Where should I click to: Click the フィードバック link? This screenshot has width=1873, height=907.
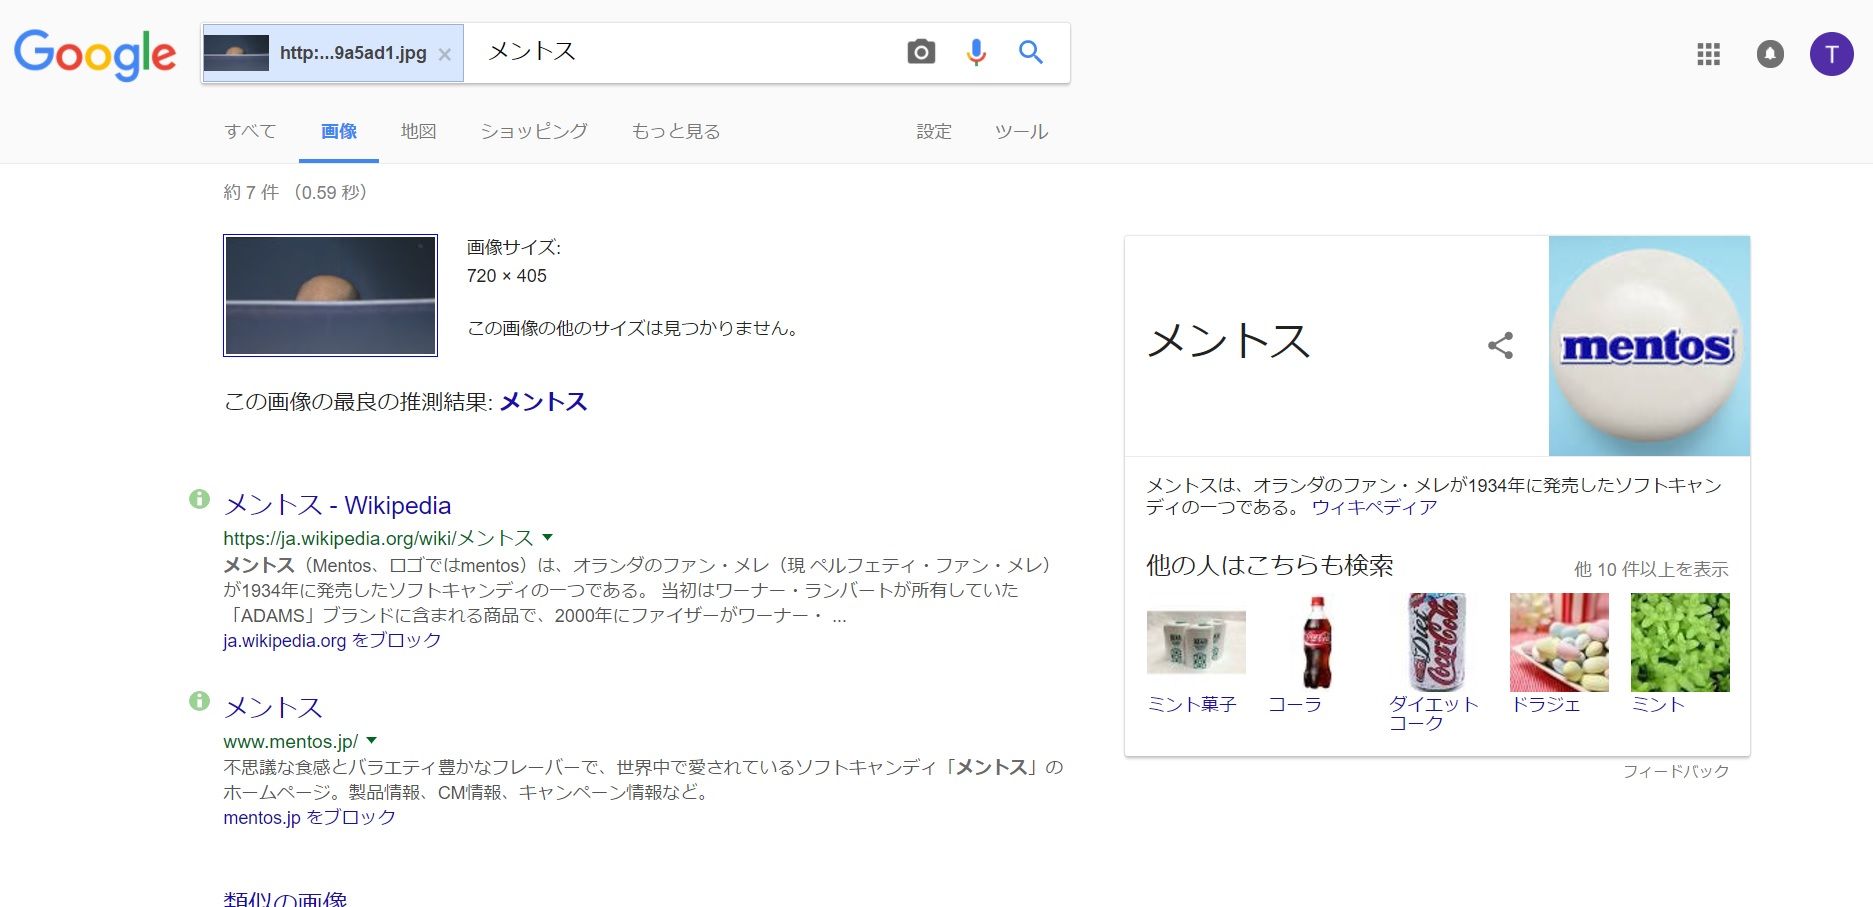[1676, 771]
